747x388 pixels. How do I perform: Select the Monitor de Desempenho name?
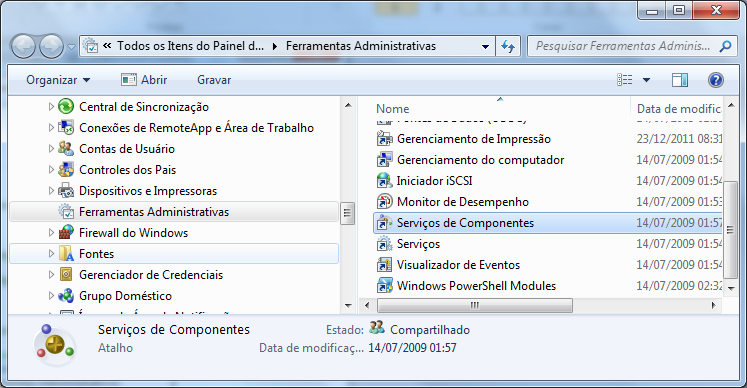click(463, 202)
